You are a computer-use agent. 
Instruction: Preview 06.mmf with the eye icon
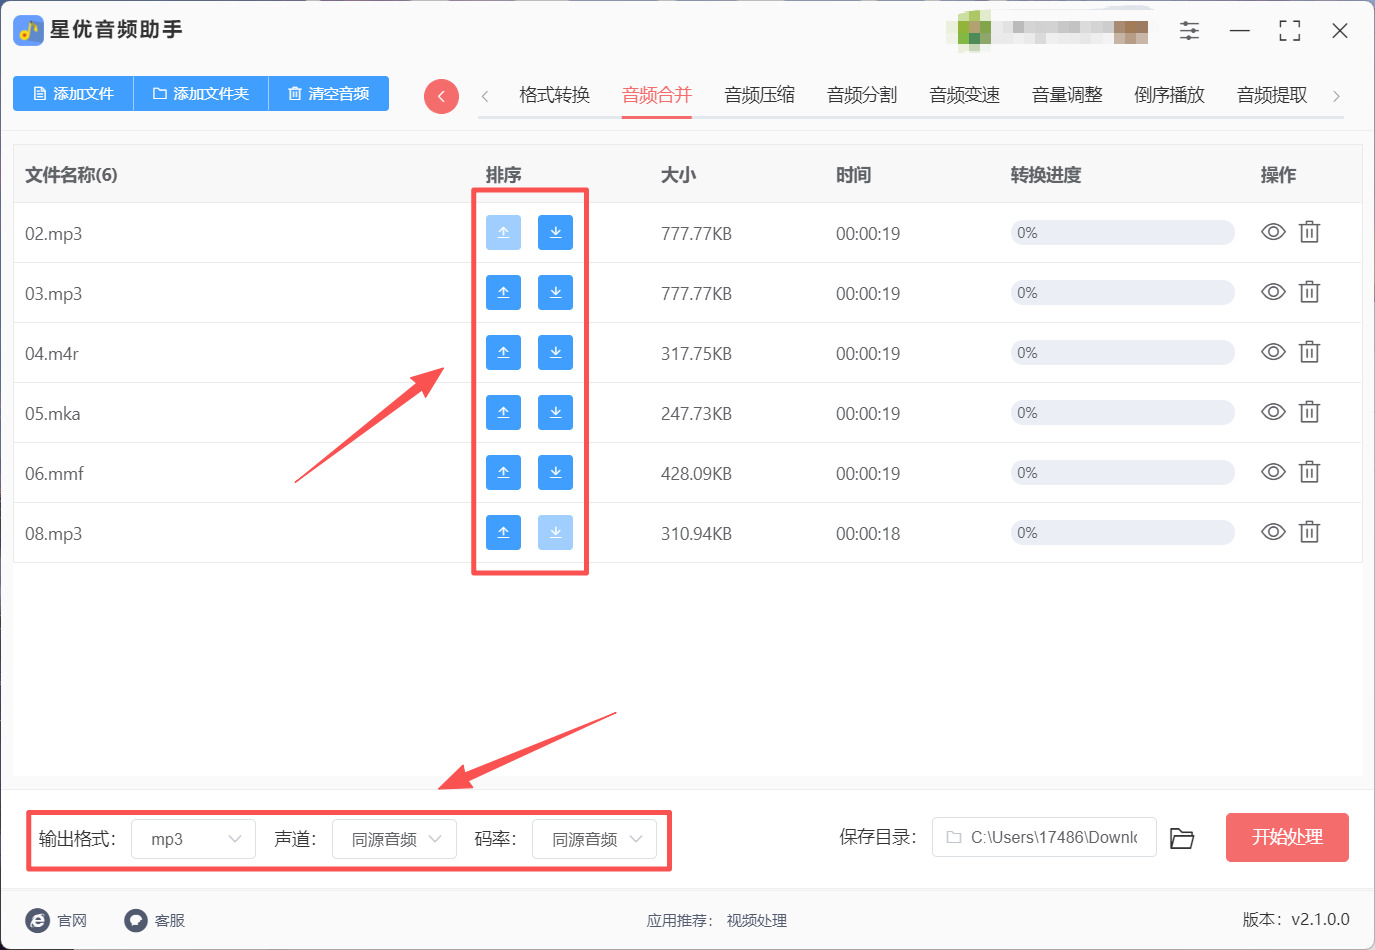pos(1273,472)
